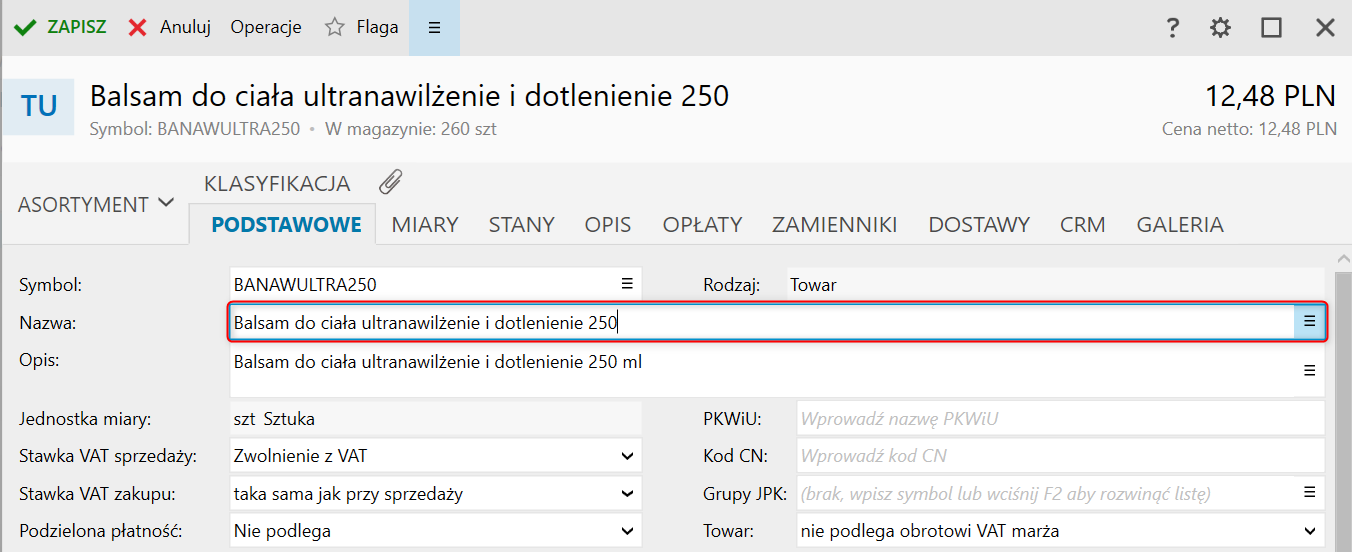
Task: Click the TU product type badge
Action: tap(38, 106)
